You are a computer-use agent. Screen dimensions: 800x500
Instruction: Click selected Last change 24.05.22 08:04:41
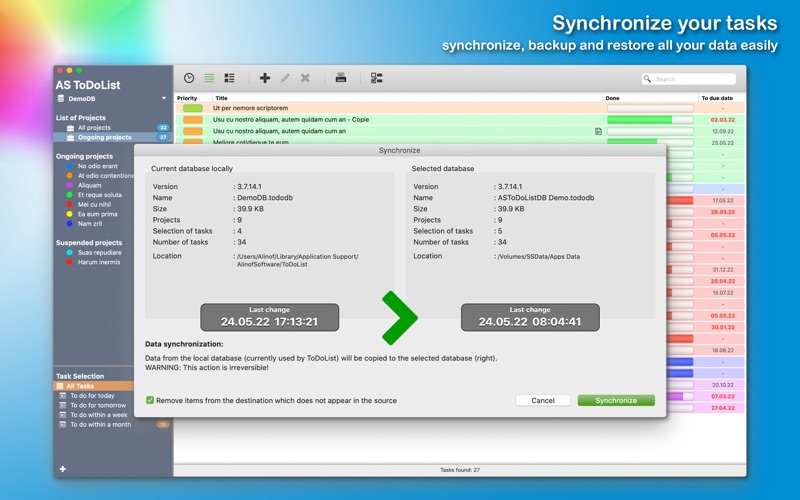(x=530, y=317)
